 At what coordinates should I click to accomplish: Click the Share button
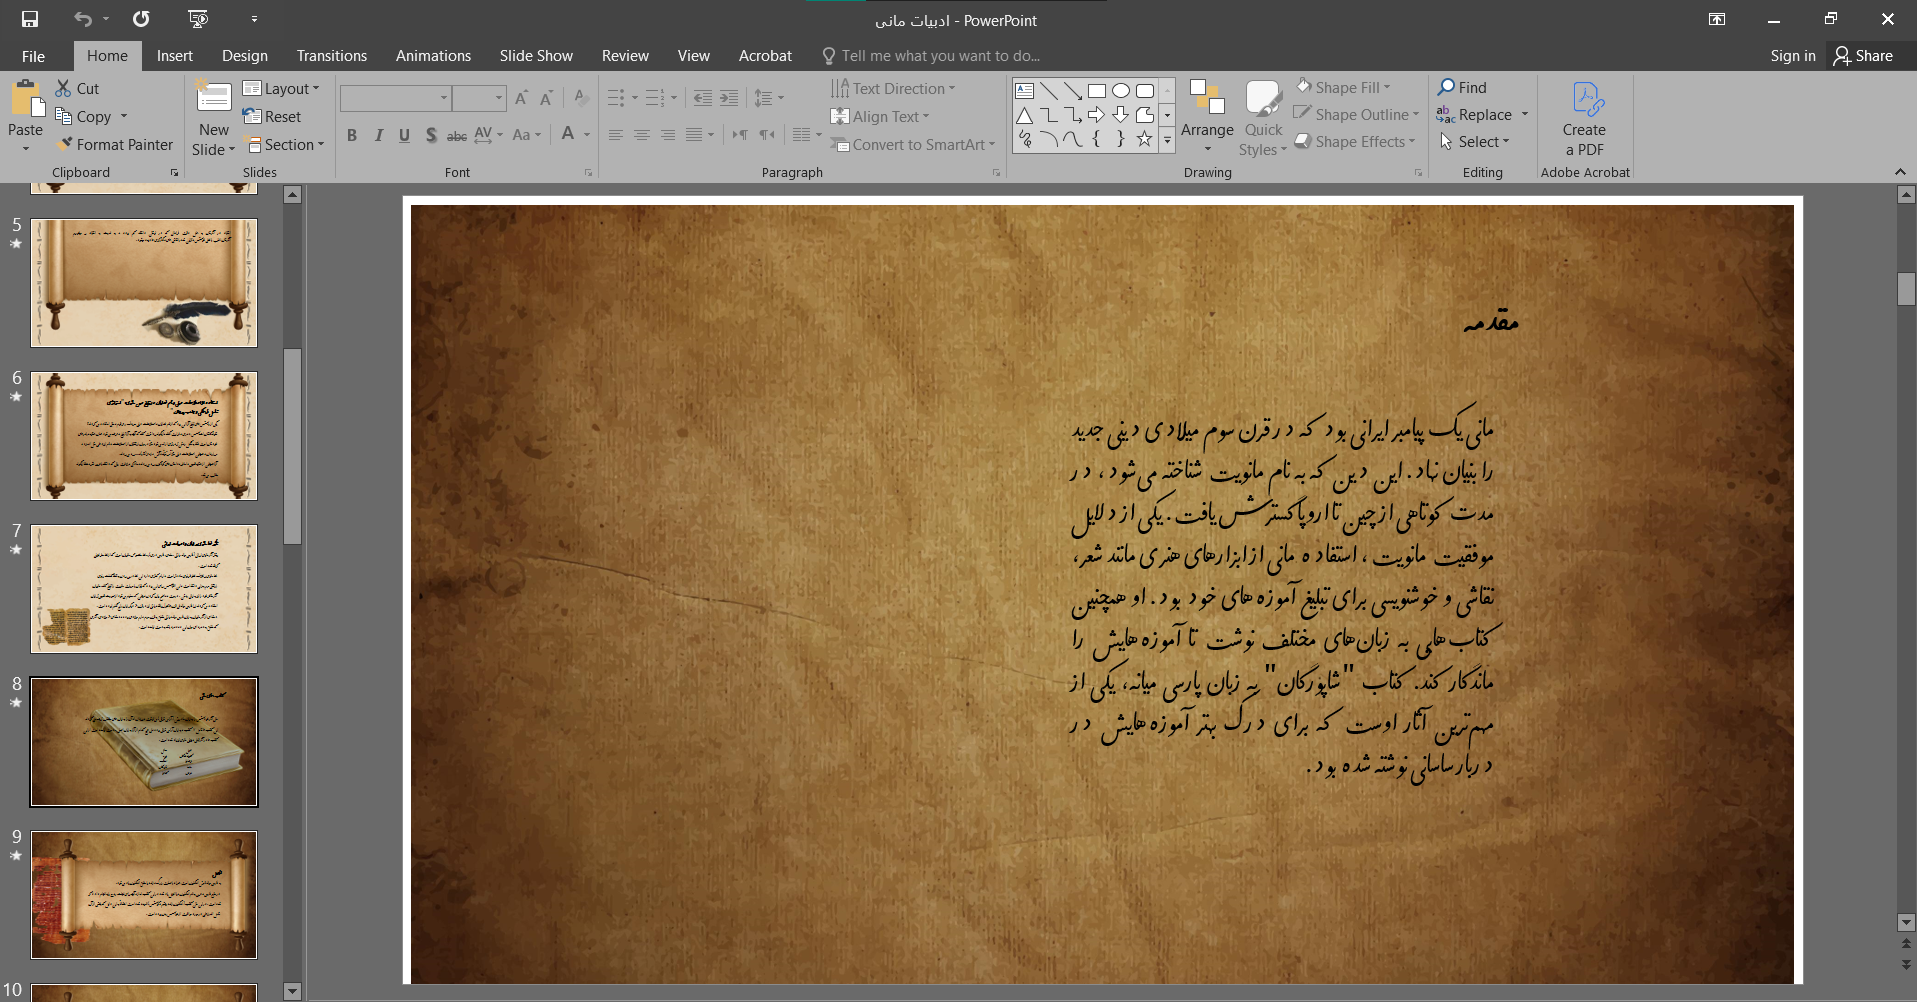pos(1863,56)
